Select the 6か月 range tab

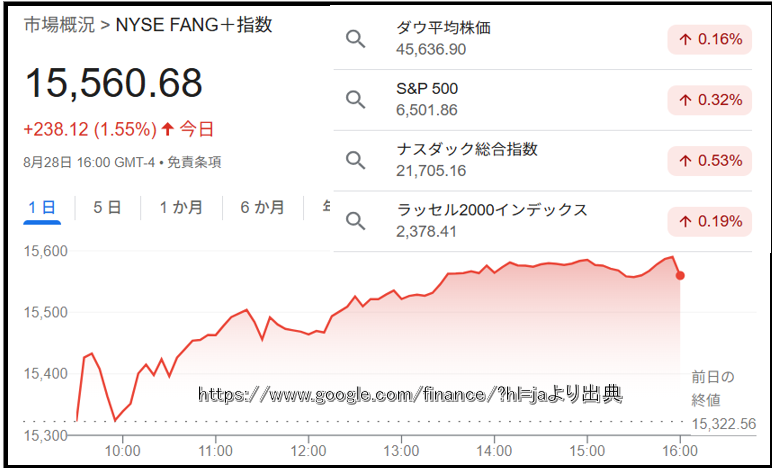(x=262, y=208)
